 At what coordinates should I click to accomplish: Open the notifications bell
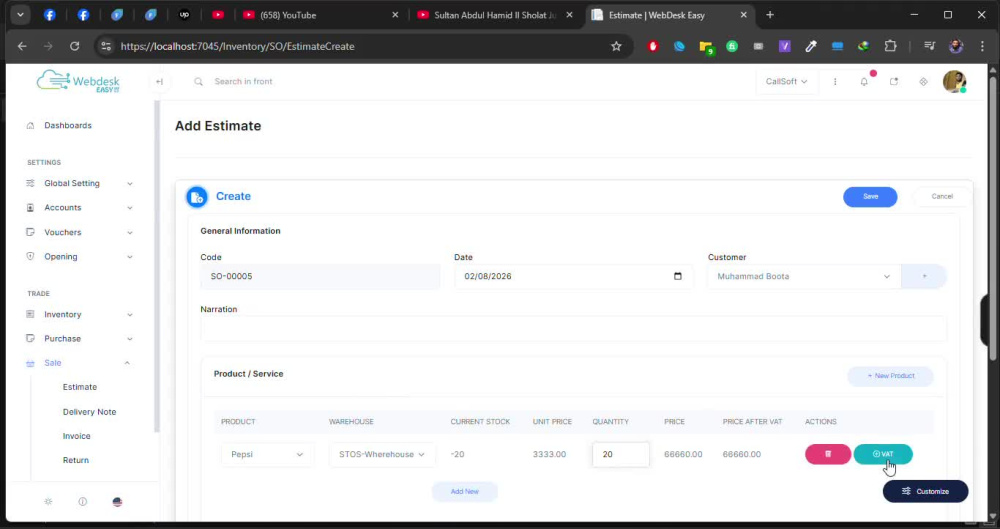pyautogui.click(x=864, y=82)
